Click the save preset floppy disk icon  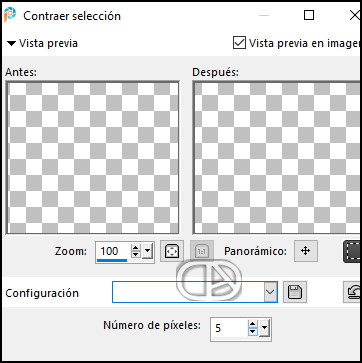[295, 292]
